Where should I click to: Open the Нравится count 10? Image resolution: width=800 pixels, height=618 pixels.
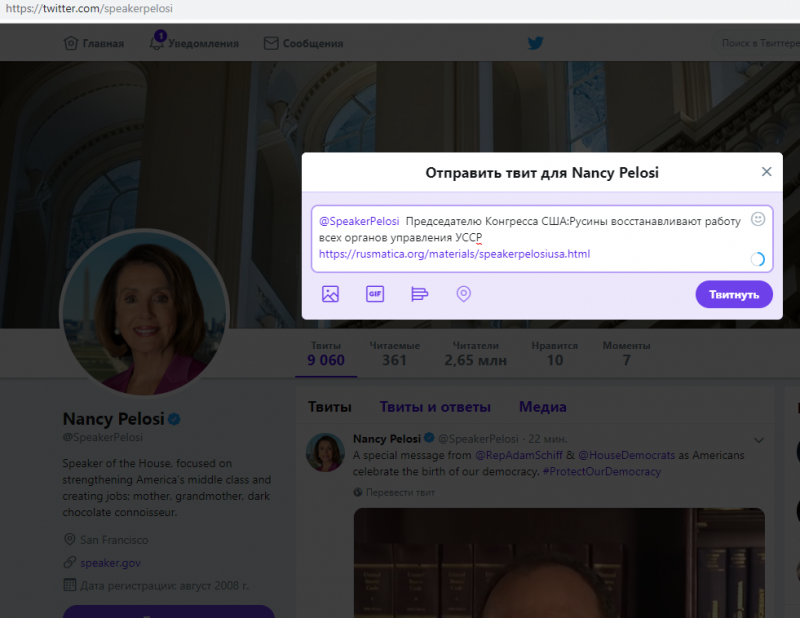coord(555,354)
